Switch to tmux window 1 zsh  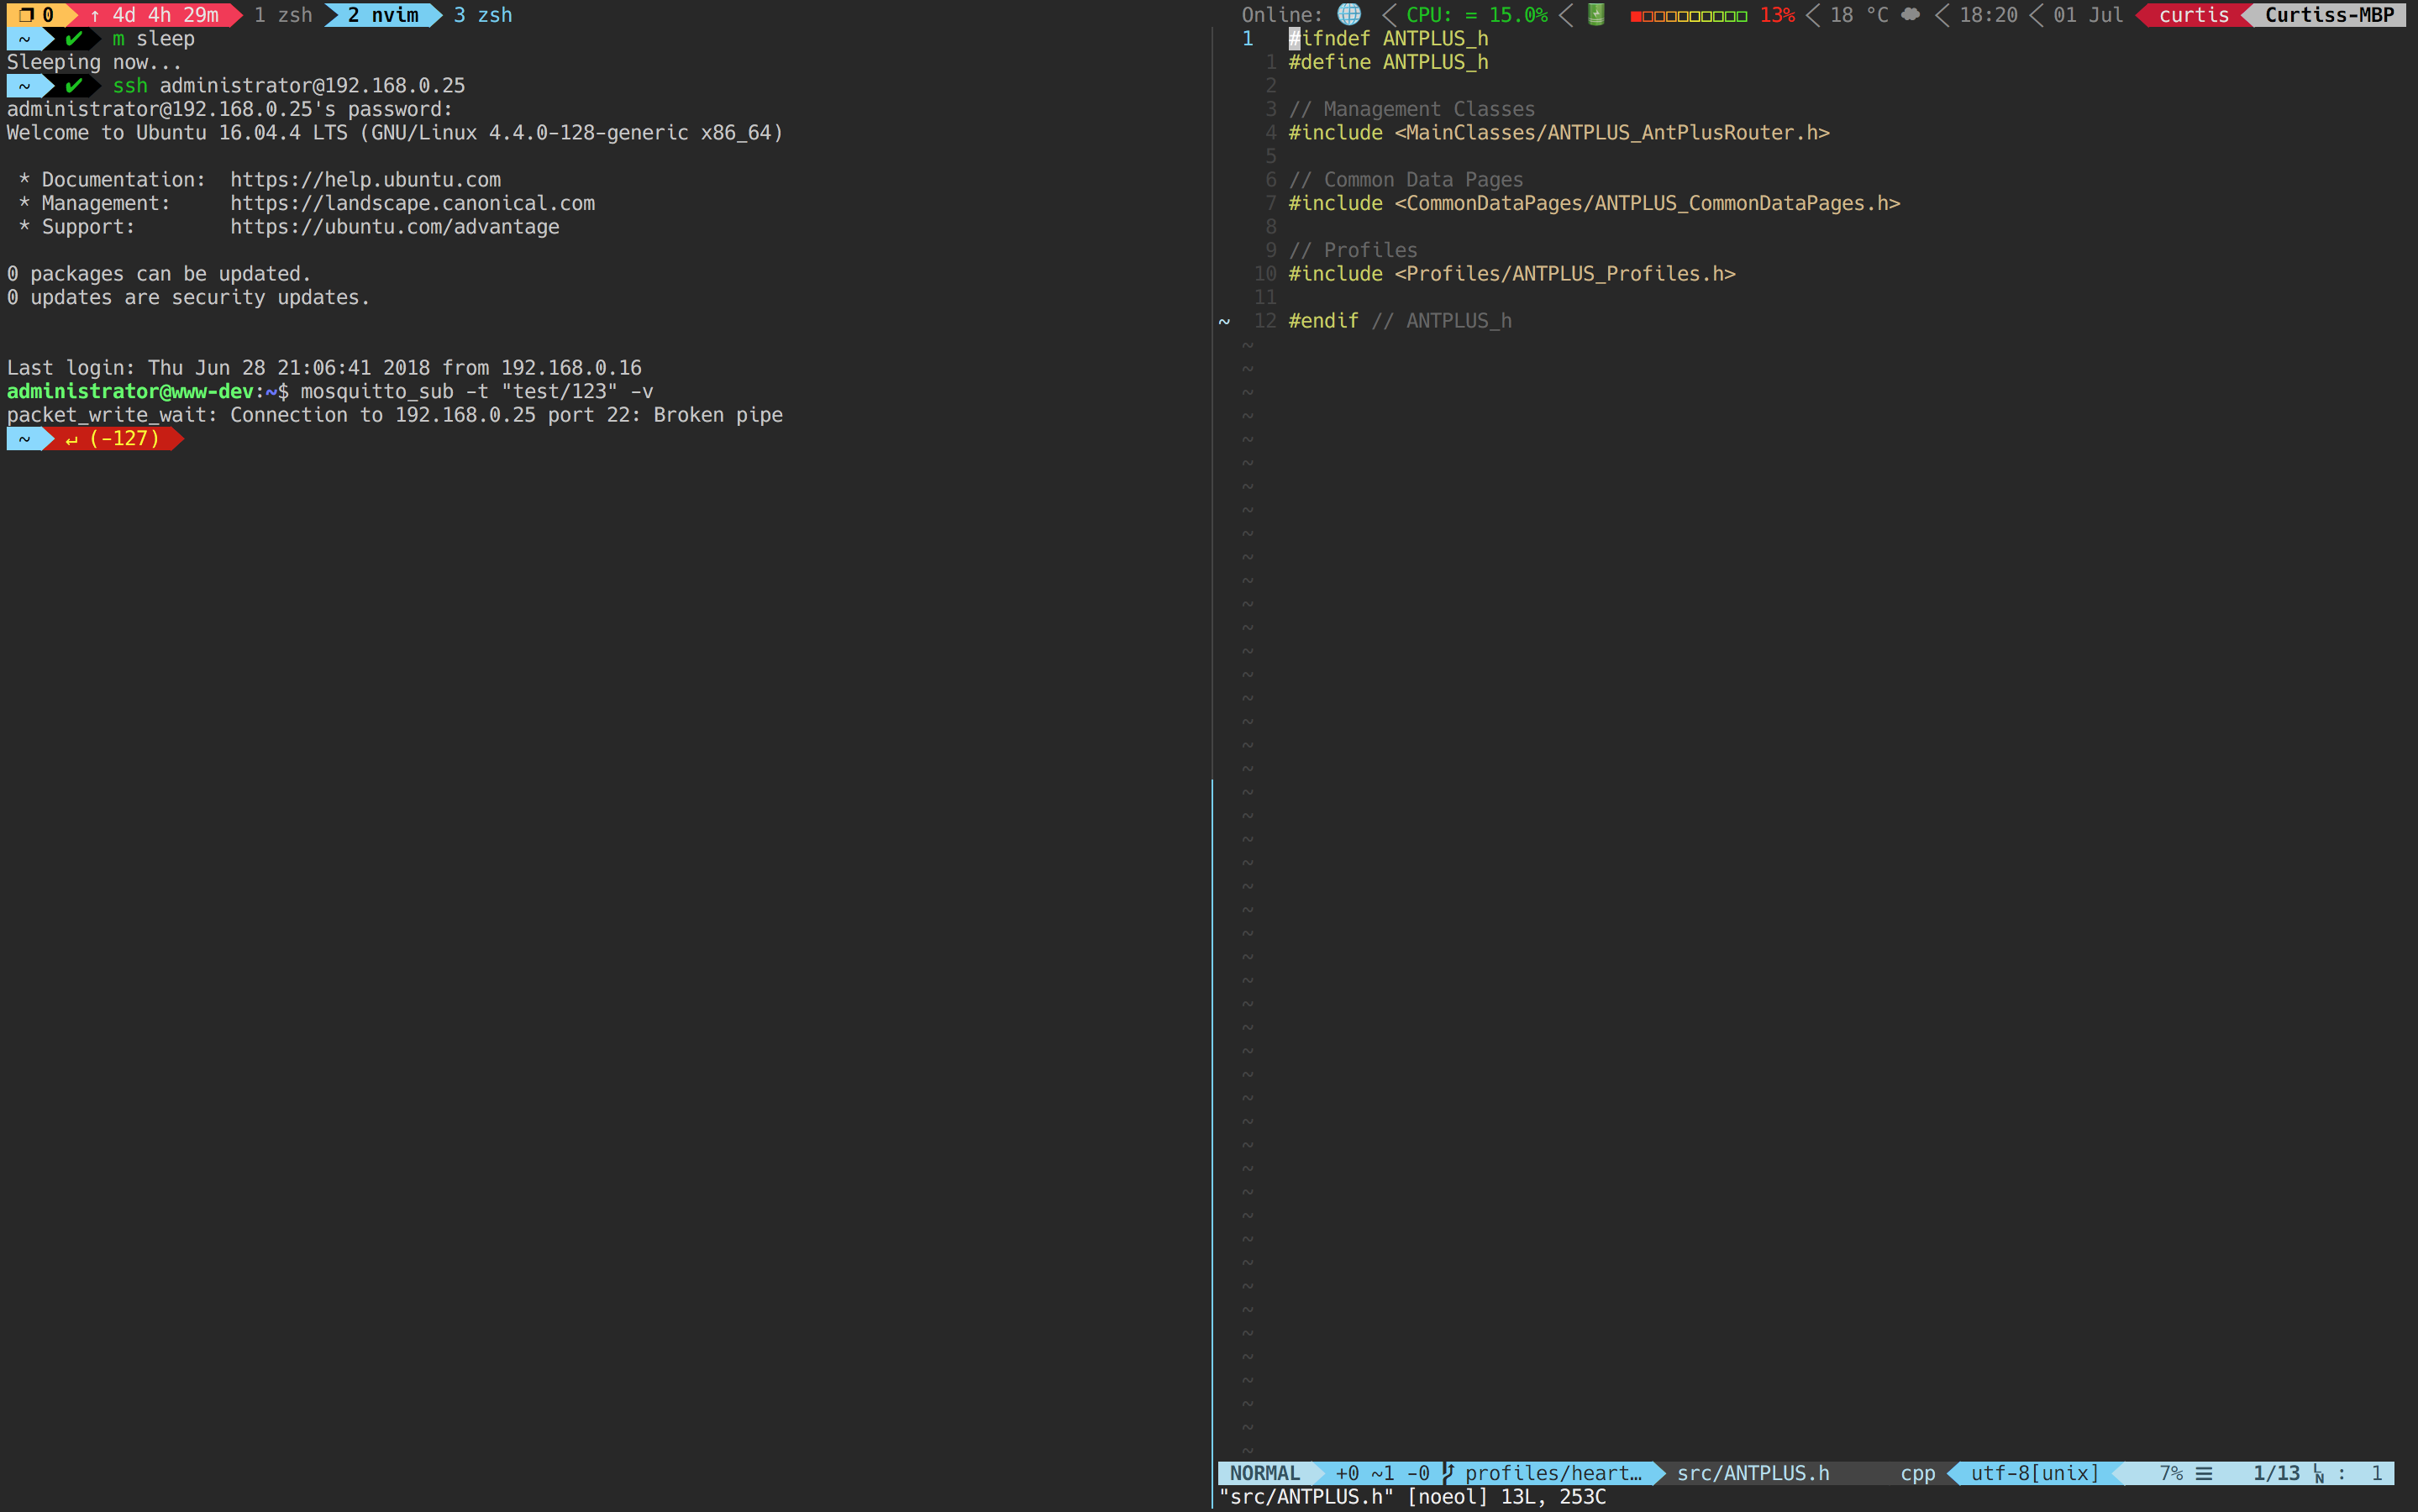click(x=283, y=15)
